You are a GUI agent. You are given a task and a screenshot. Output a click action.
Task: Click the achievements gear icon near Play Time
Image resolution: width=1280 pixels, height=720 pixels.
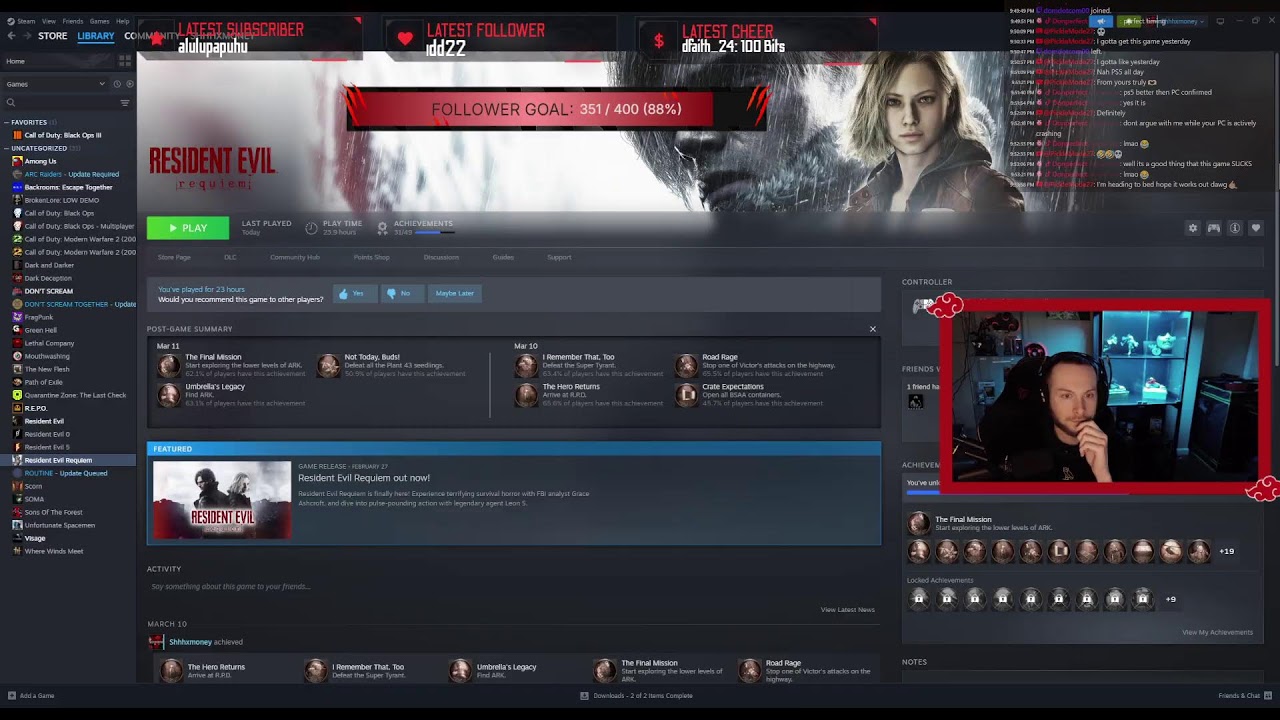pos(382,228)
